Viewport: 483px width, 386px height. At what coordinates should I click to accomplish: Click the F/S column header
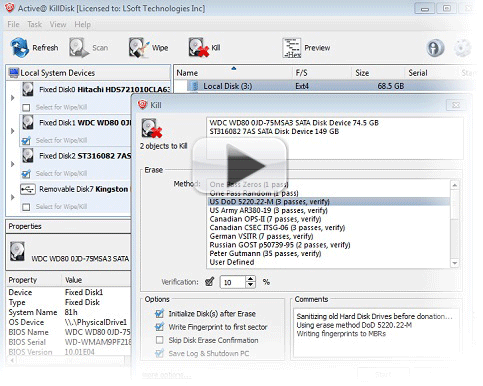point(301,73)
